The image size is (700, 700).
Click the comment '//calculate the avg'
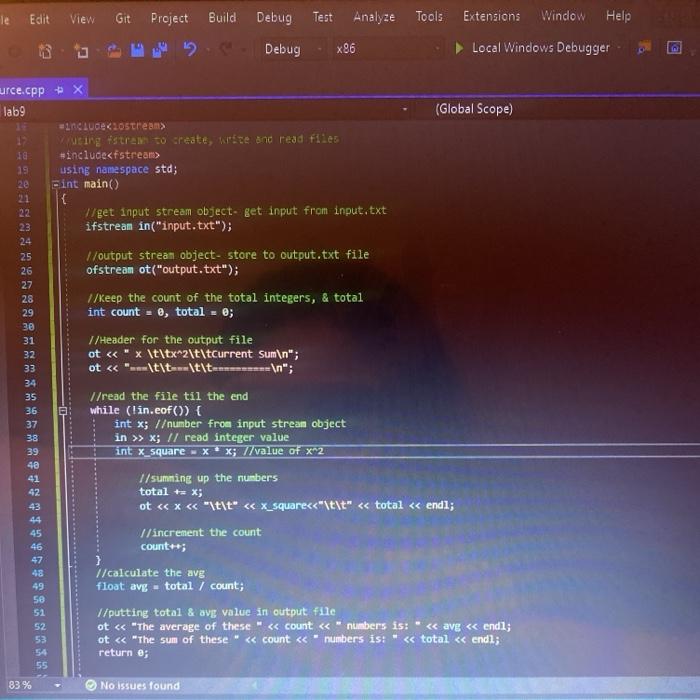click(150, 573)
